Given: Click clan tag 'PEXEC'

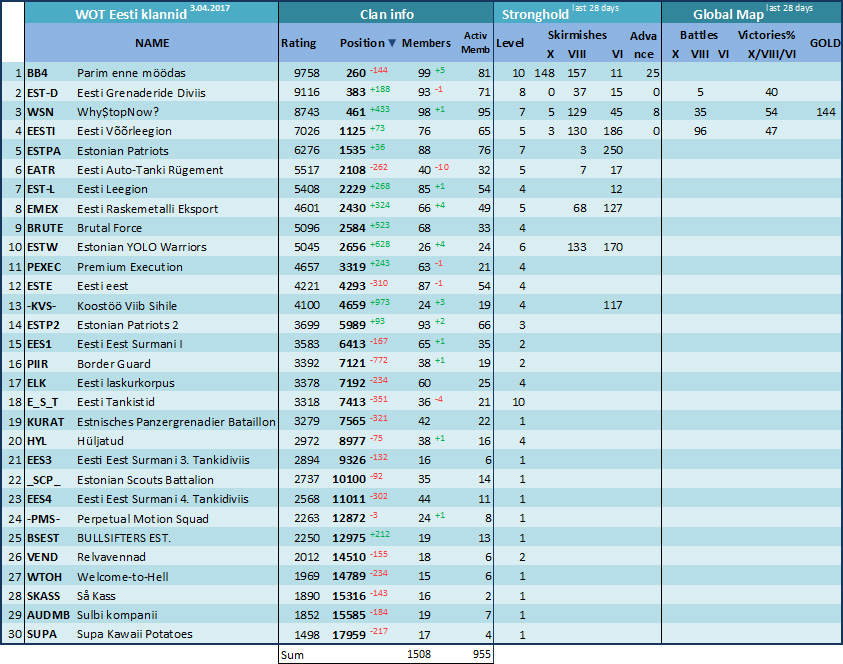Looking at the screenshot, I should [44, 267].
